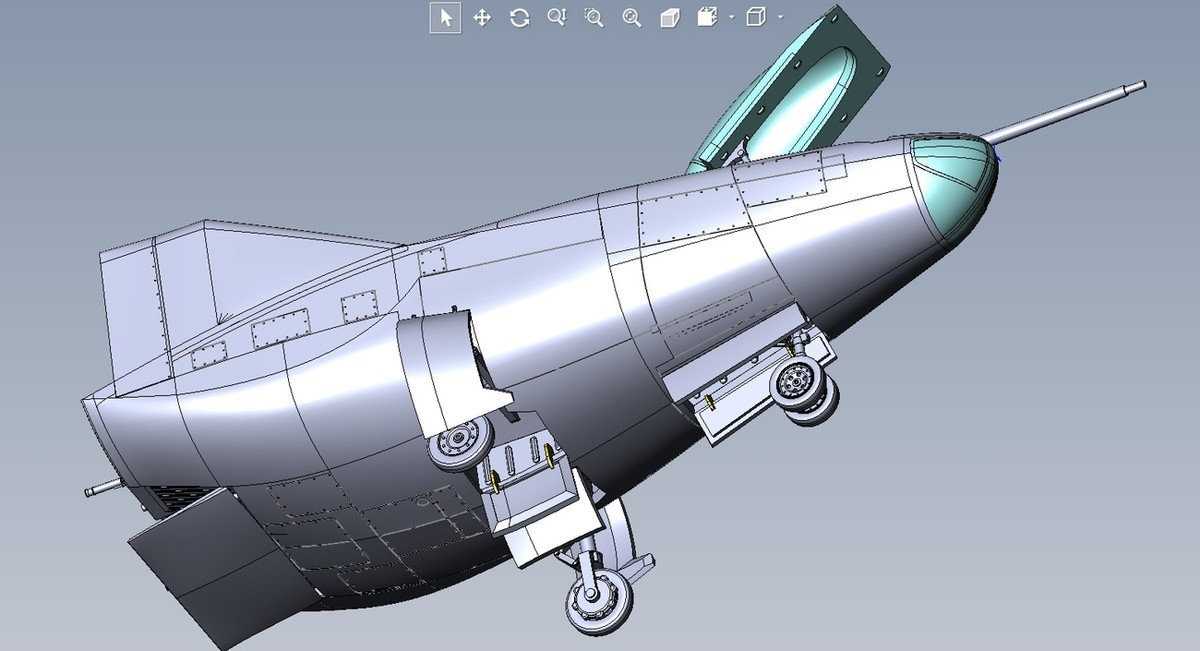Click the view orientation cube with arrows
The image size is (1200, 651).
[x=708, y=17]
